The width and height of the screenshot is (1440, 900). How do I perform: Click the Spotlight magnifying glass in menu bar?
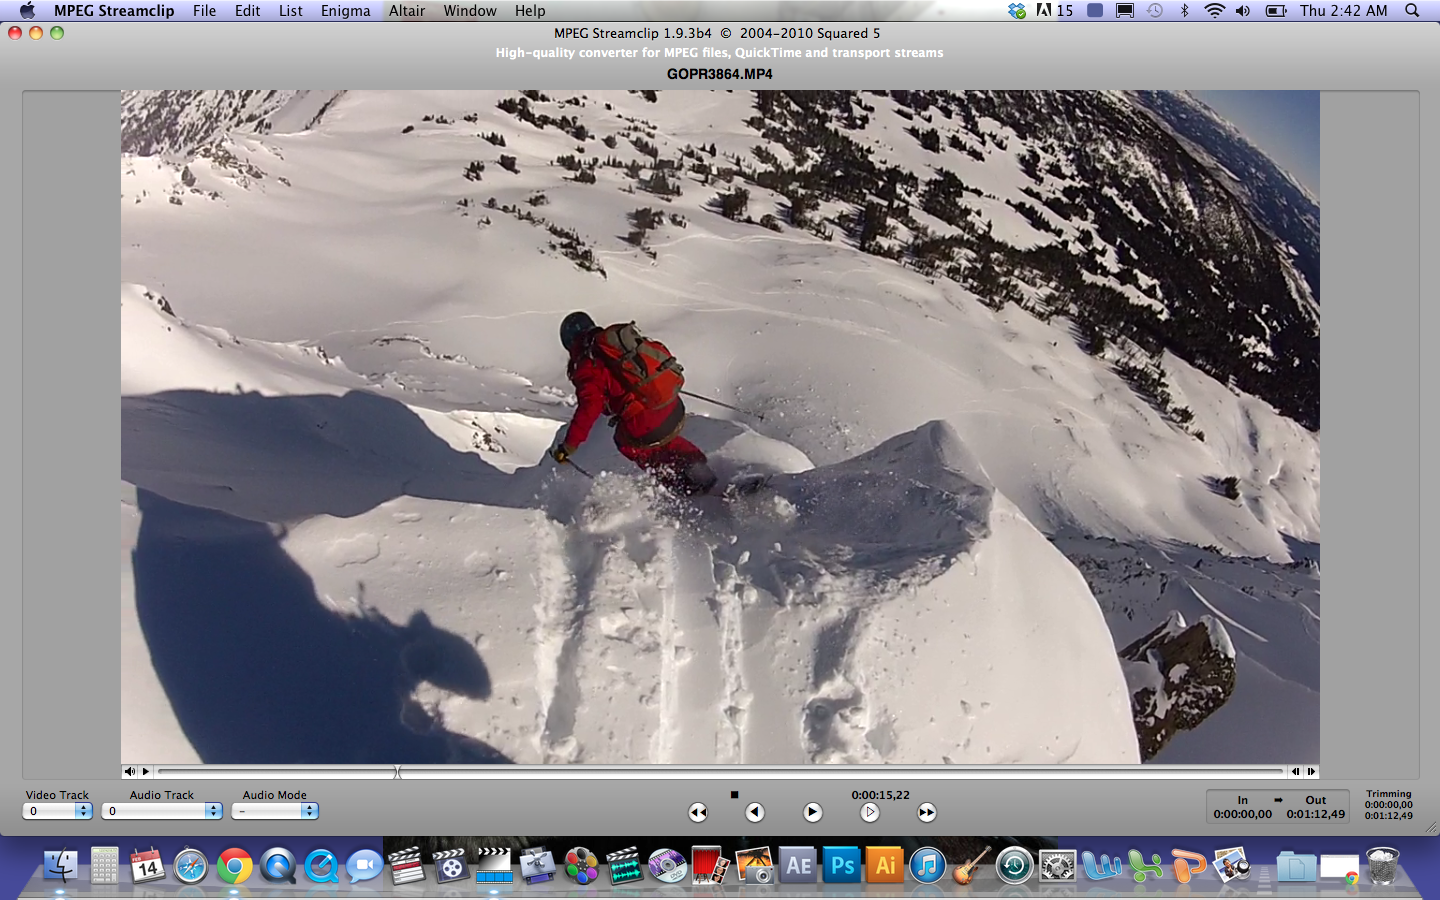[1412, 11]
